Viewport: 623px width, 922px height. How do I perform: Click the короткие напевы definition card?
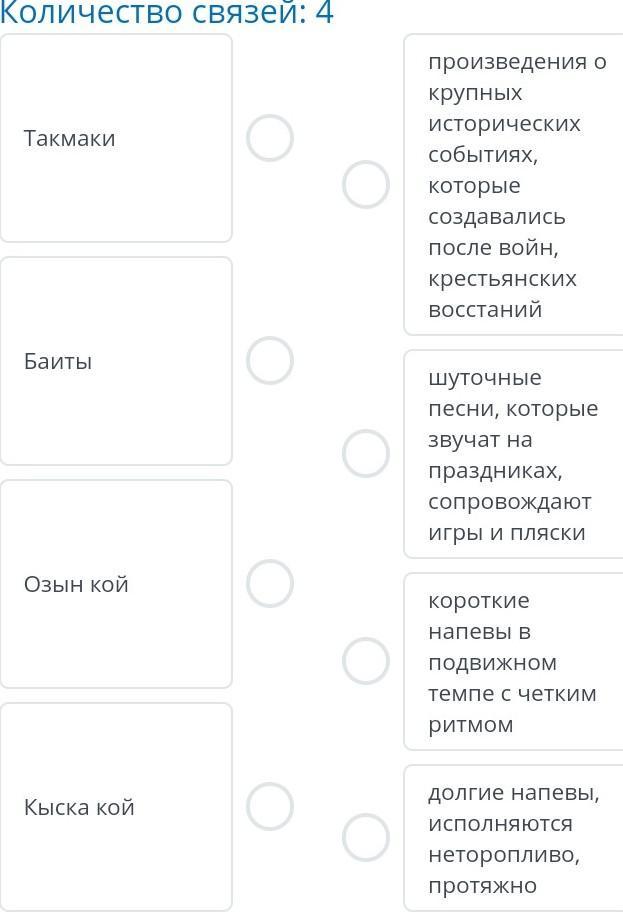coord(516,662)
